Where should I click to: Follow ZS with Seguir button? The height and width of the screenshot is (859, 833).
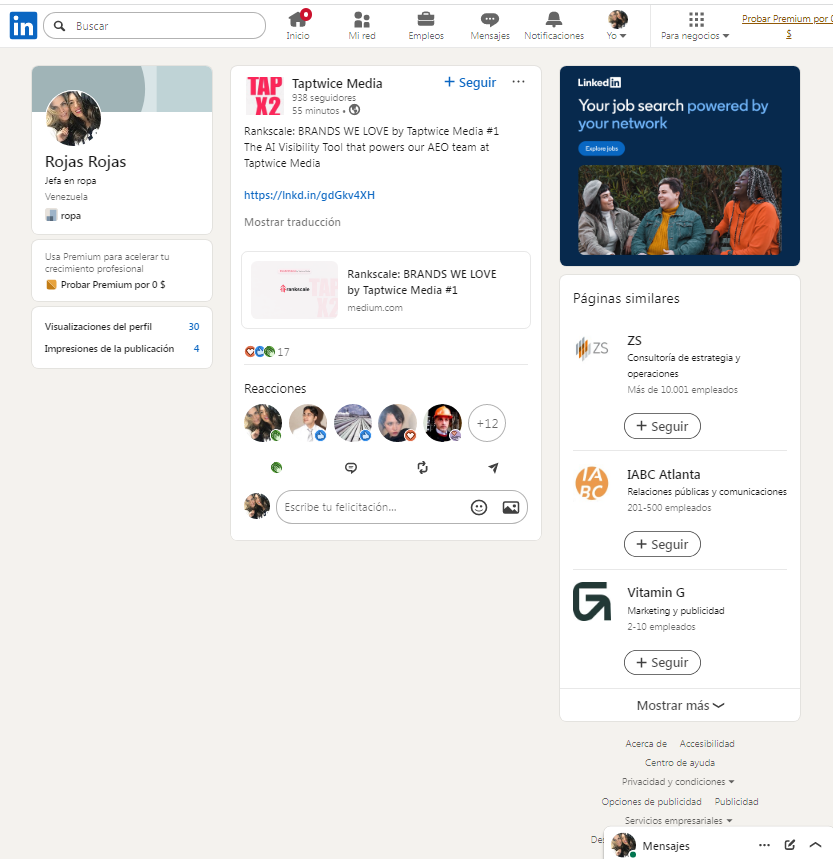(x=662, y=426)
